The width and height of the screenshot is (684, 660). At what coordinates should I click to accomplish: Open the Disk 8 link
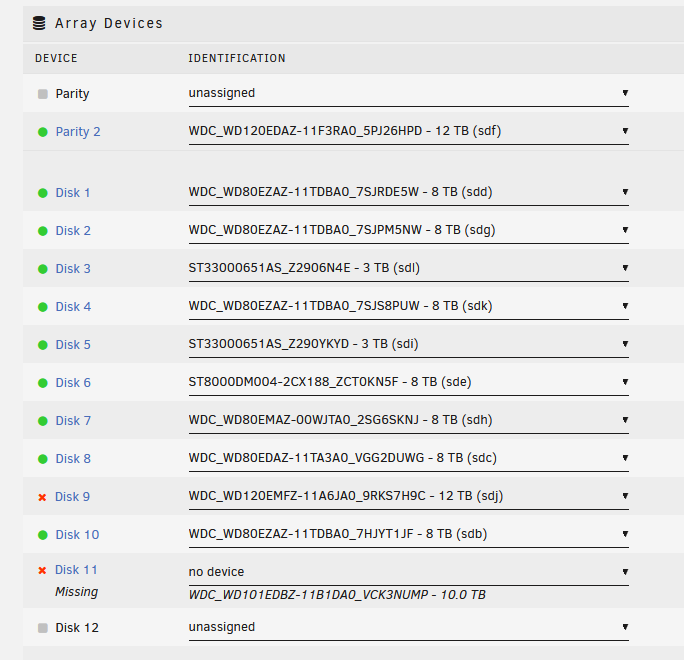73,458
